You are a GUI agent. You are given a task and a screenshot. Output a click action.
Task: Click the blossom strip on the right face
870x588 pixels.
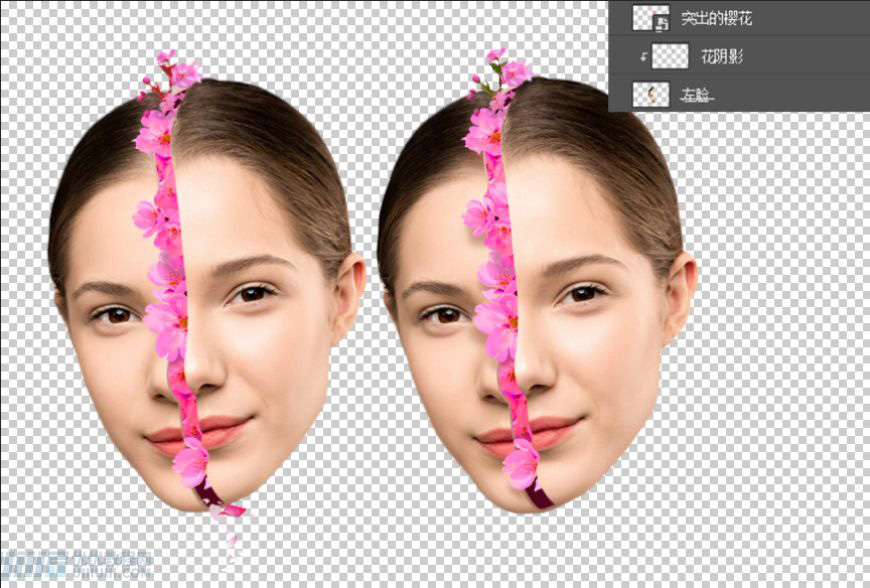[500, 300]
